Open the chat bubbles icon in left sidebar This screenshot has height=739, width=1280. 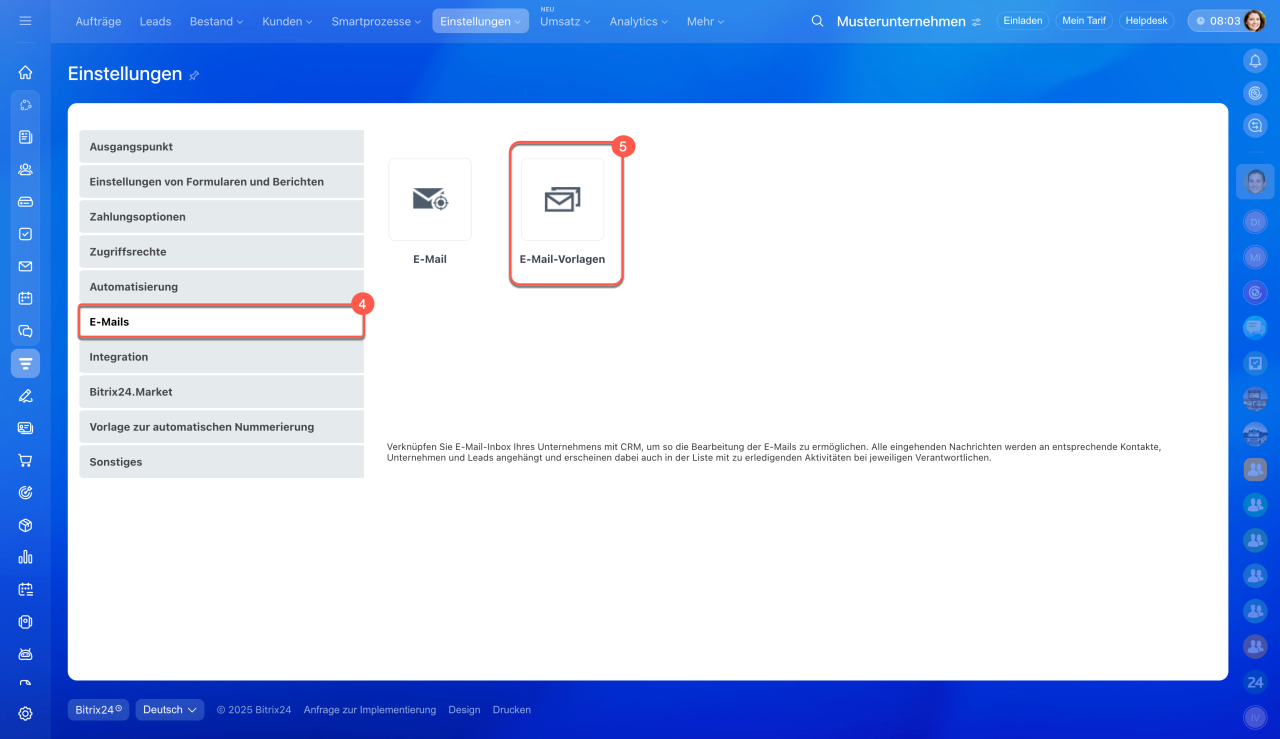[25, 331]
